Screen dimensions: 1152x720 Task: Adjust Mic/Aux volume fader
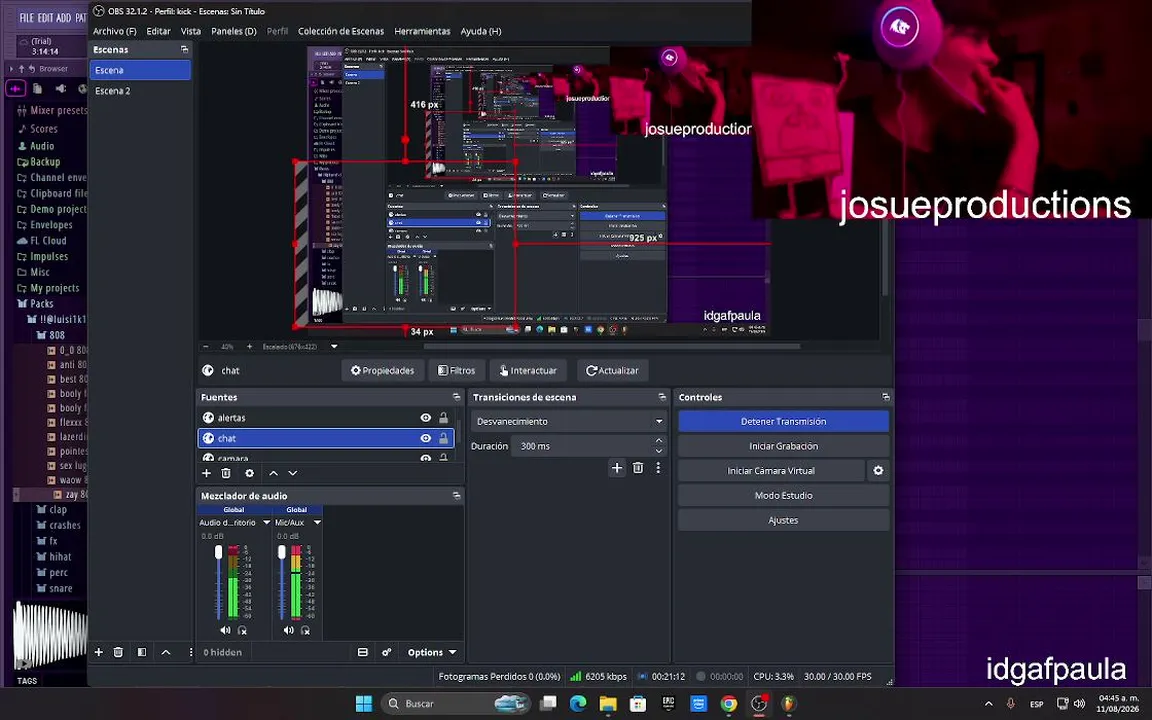pos(281,552)
